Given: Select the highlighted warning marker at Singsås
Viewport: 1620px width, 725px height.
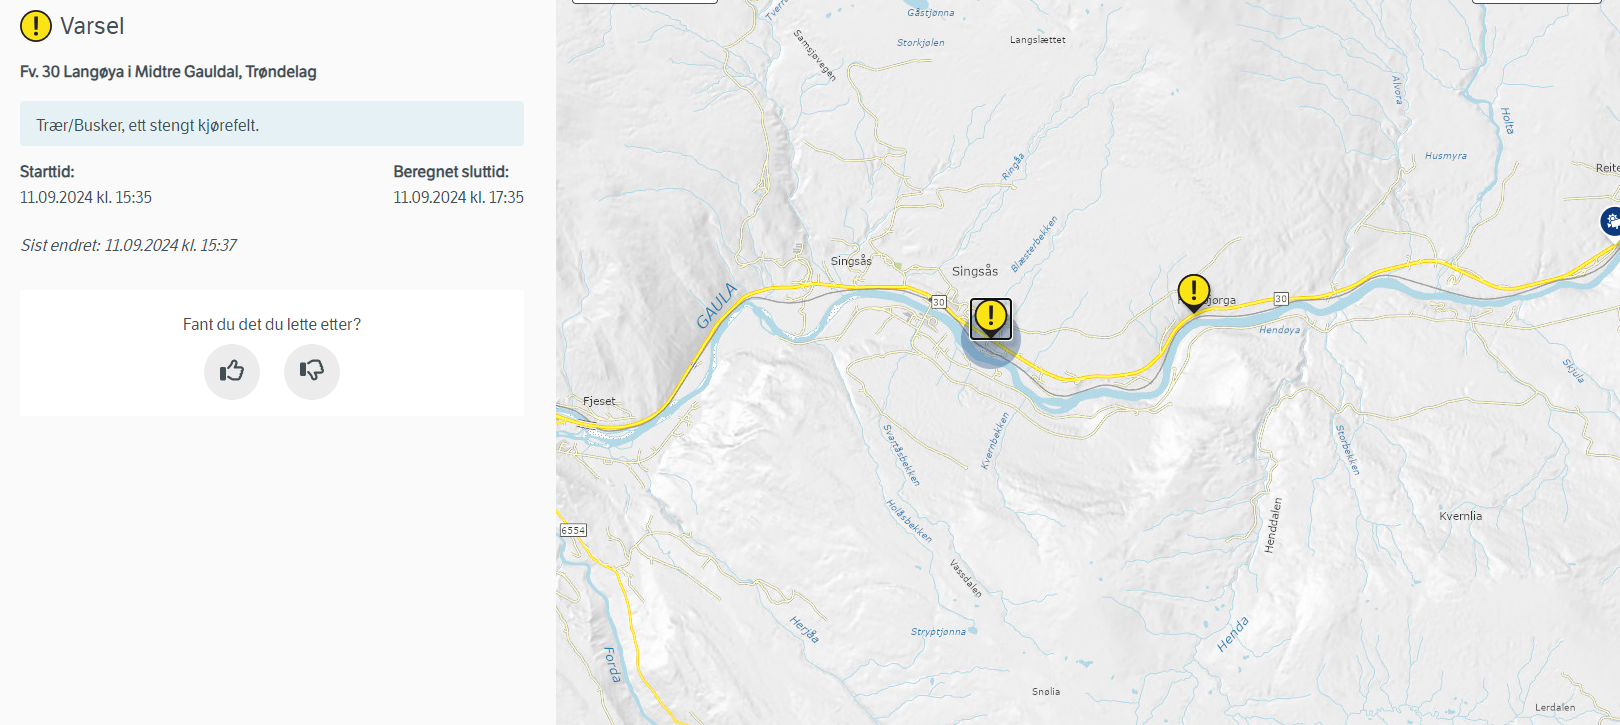Looking at the screenshot, I should pos(990,317).
